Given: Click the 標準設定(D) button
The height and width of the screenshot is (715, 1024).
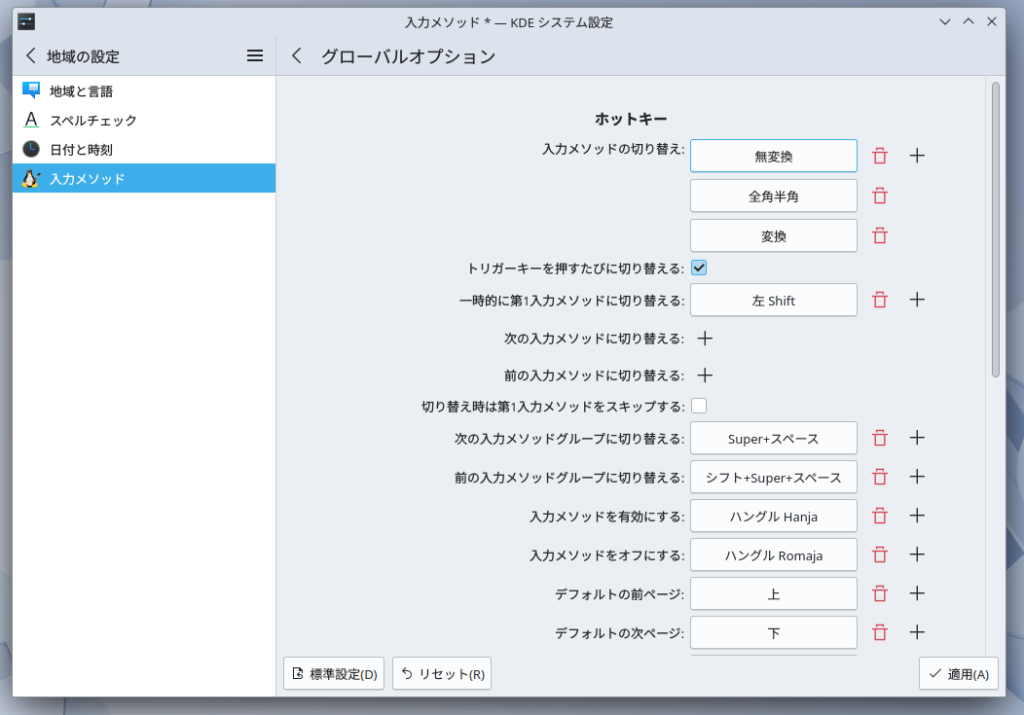Looking at the screenshot, I should 334,674.
